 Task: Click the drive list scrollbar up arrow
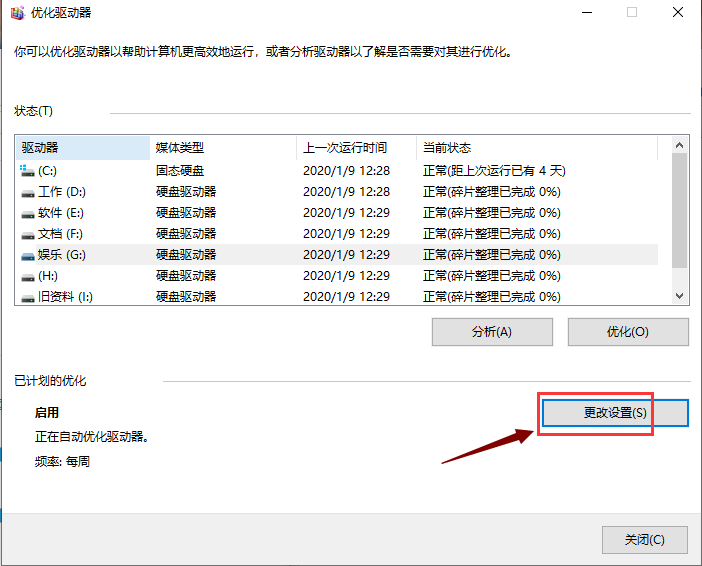(x=680, y=147)
